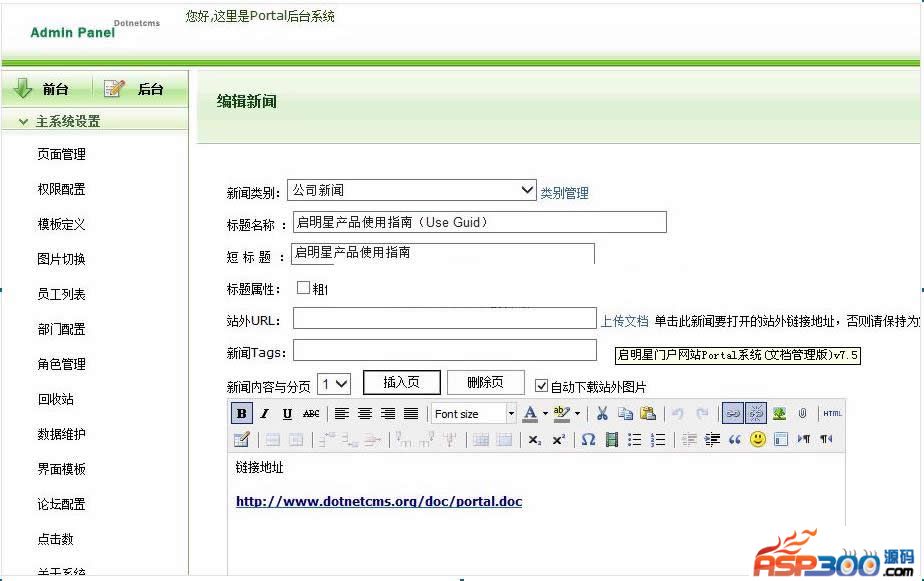Image resolution: width=924 pixels, height=581 pixels.
Task: Open 图片切换 in the sidebar
Action: pyautogui.click(x=61, y=259)
